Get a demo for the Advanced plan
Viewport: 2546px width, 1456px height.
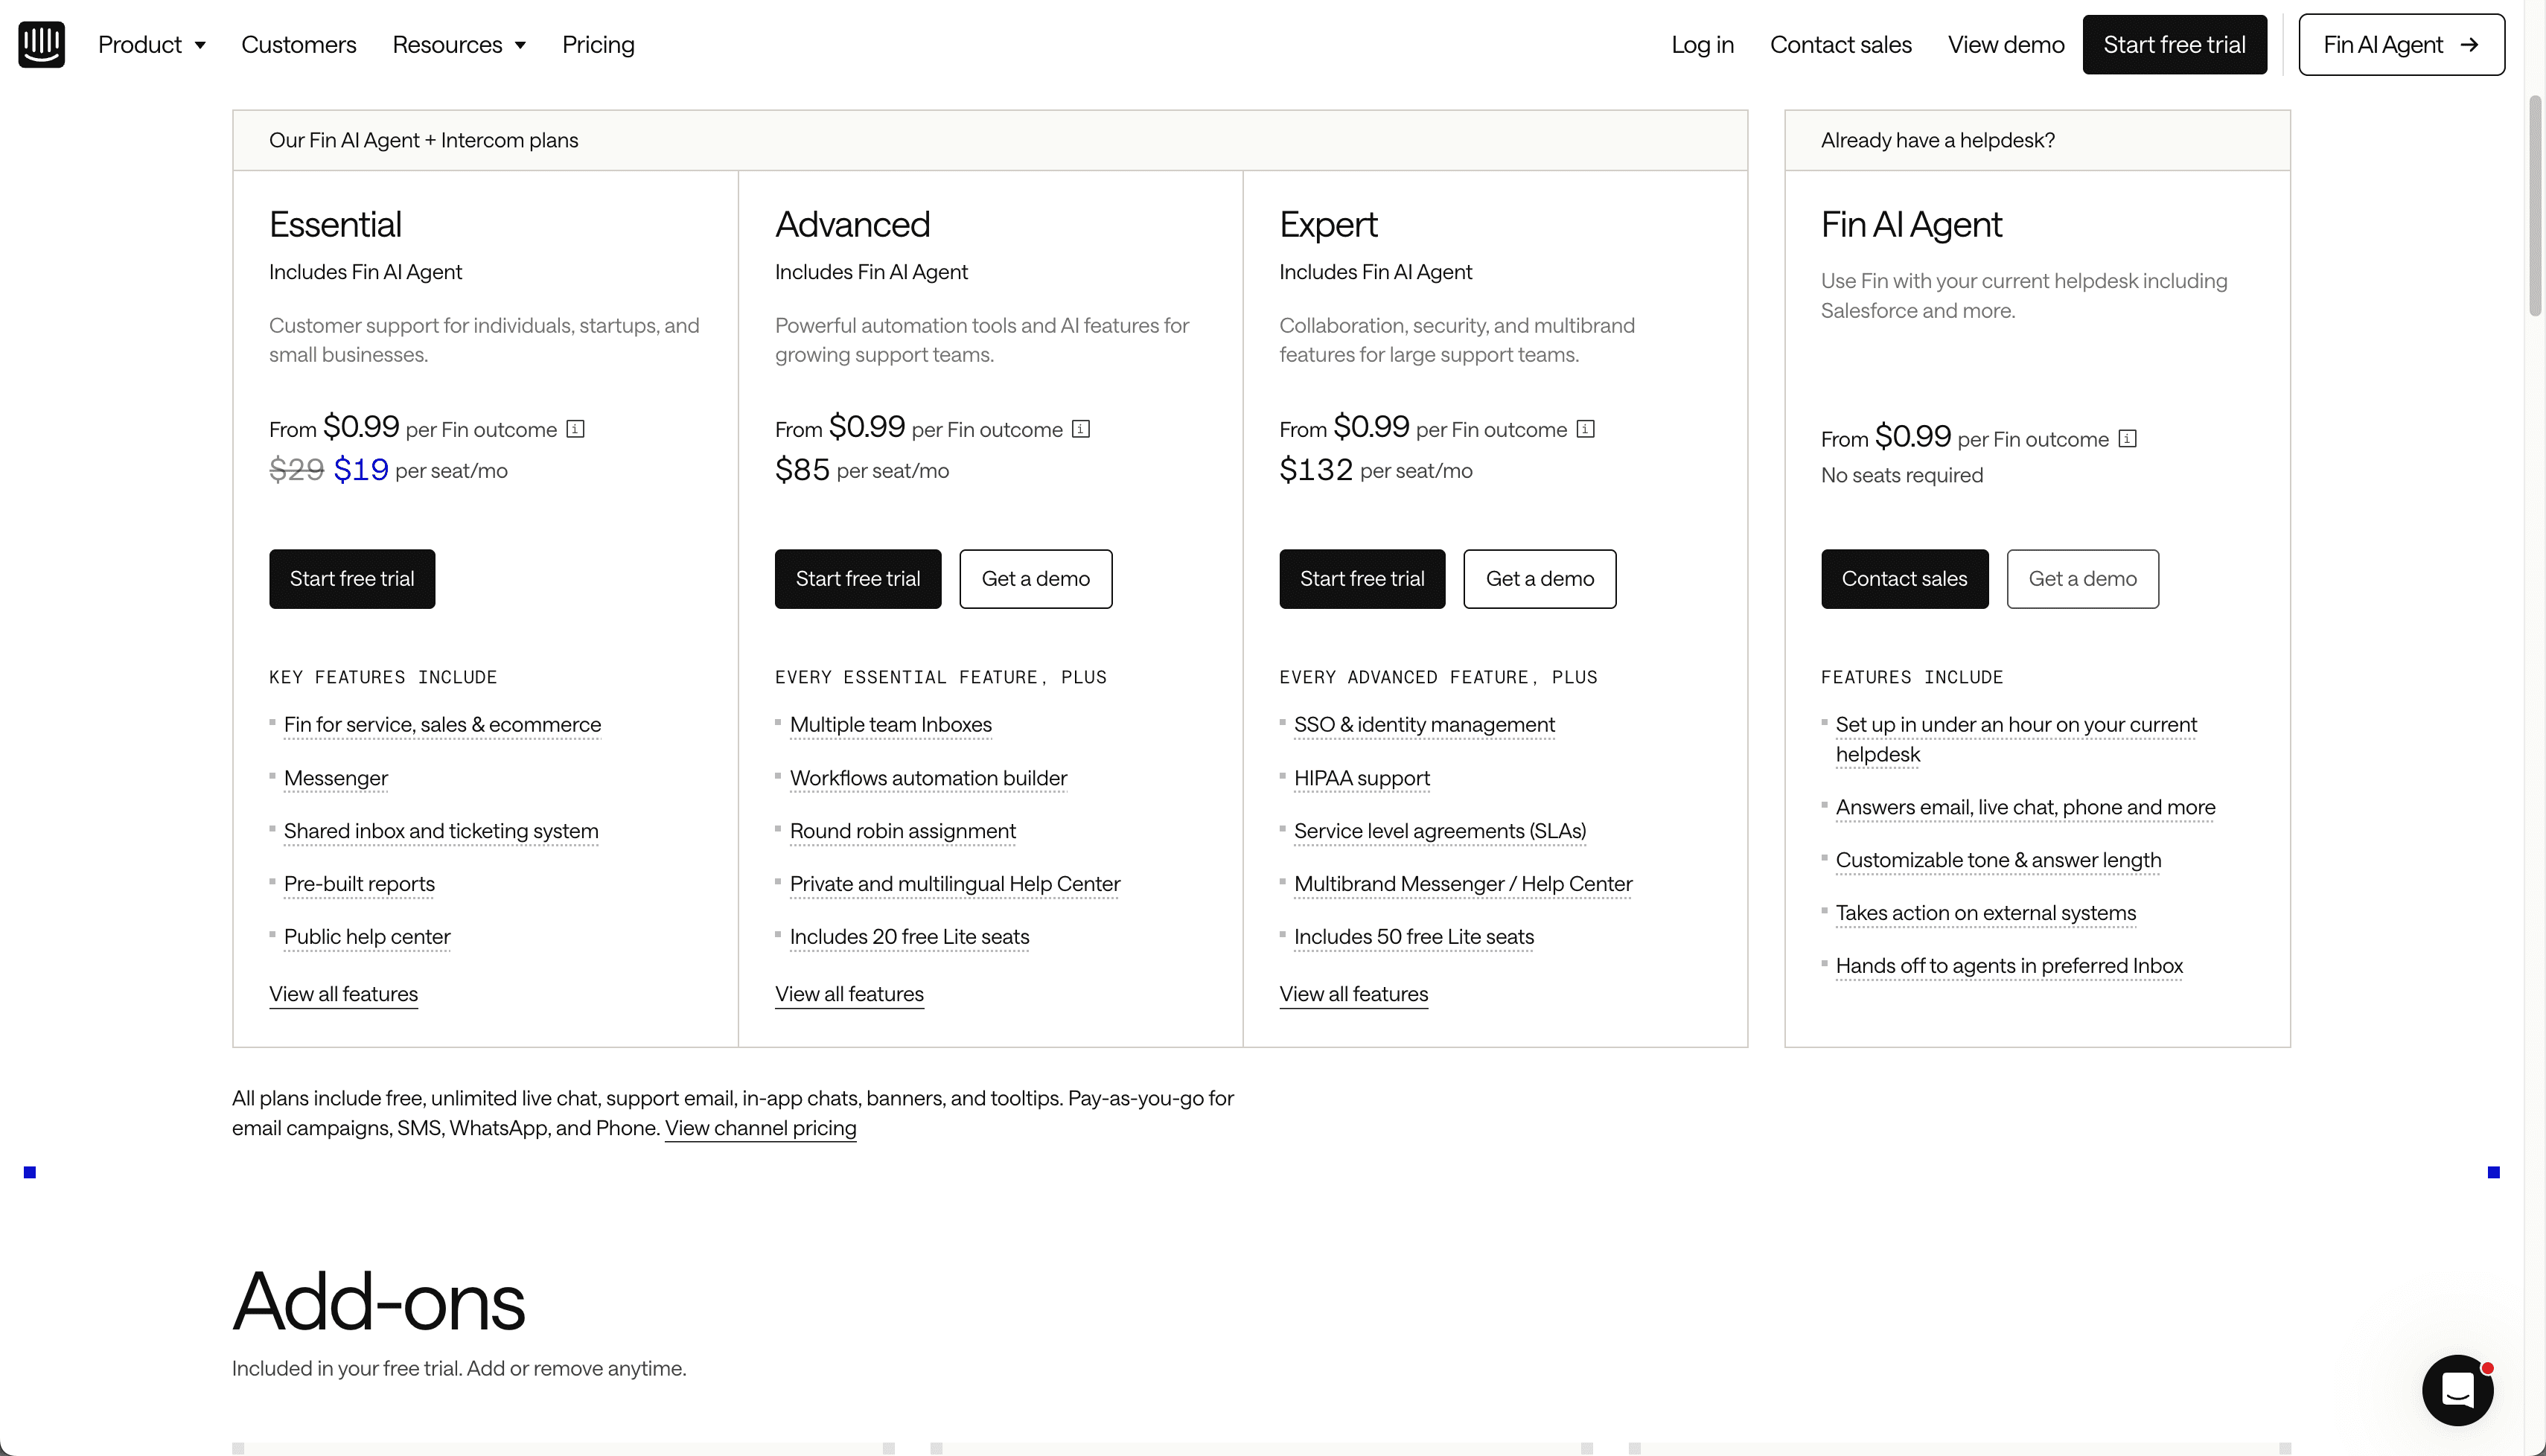pyautogui.click(x=1036, y=579)
